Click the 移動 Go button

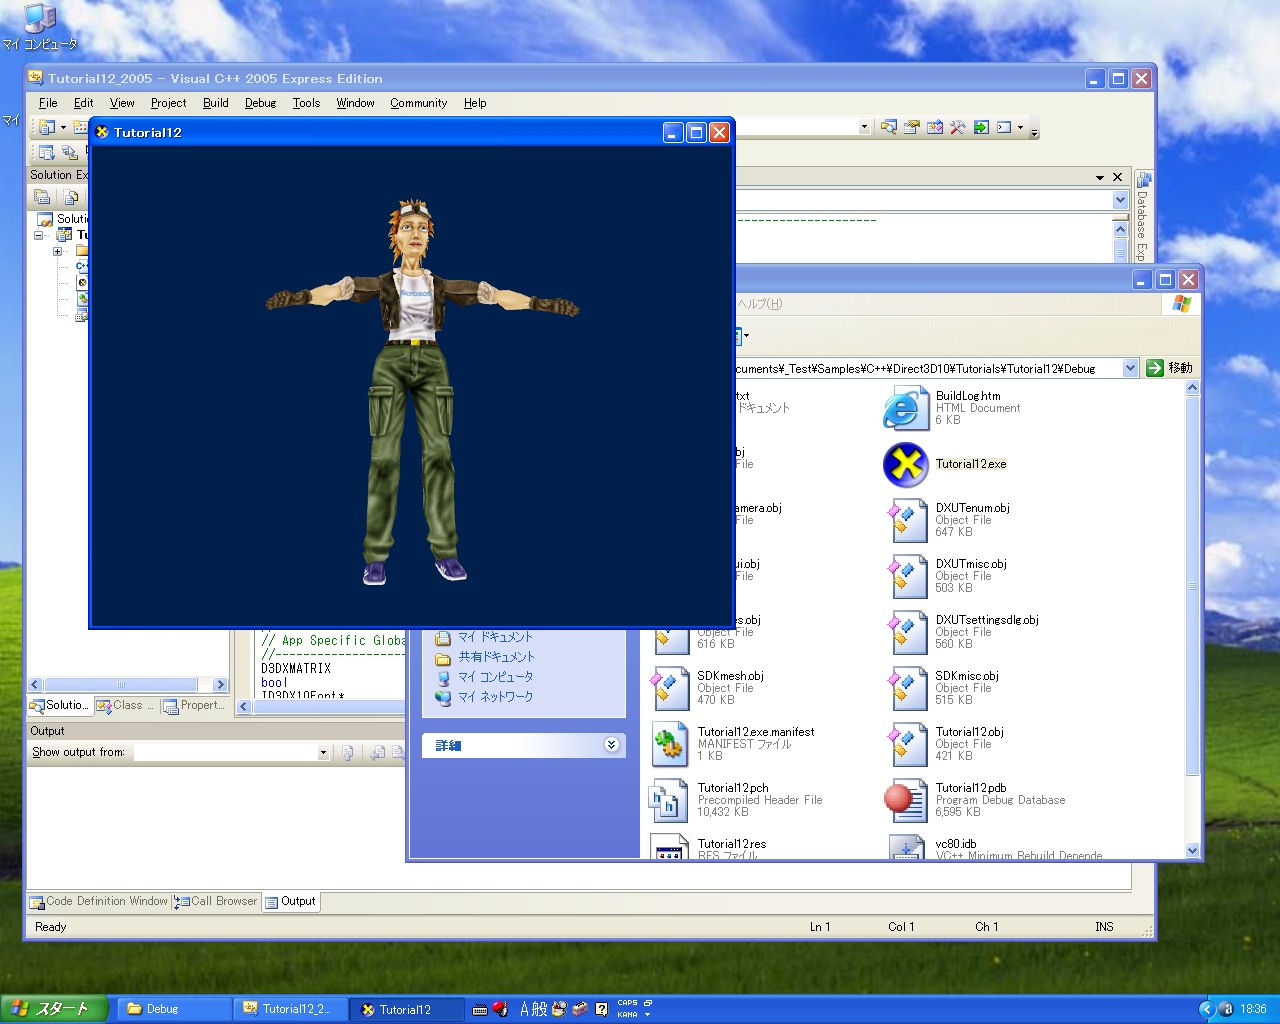click(1169, 368)
